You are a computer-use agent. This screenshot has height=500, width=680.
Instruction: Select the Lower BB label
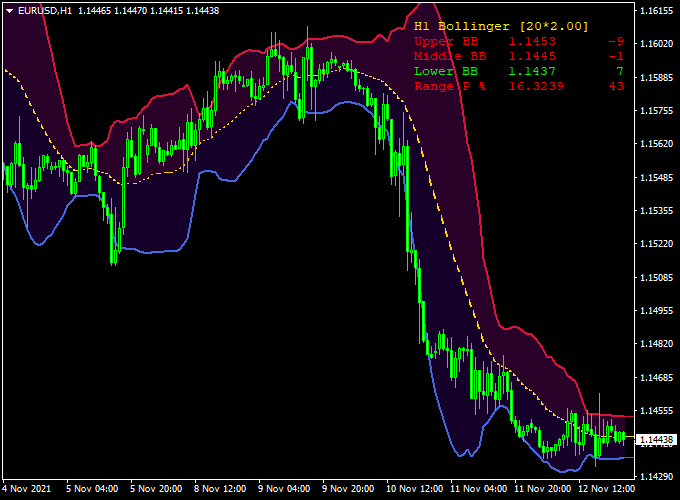[446, 71]
